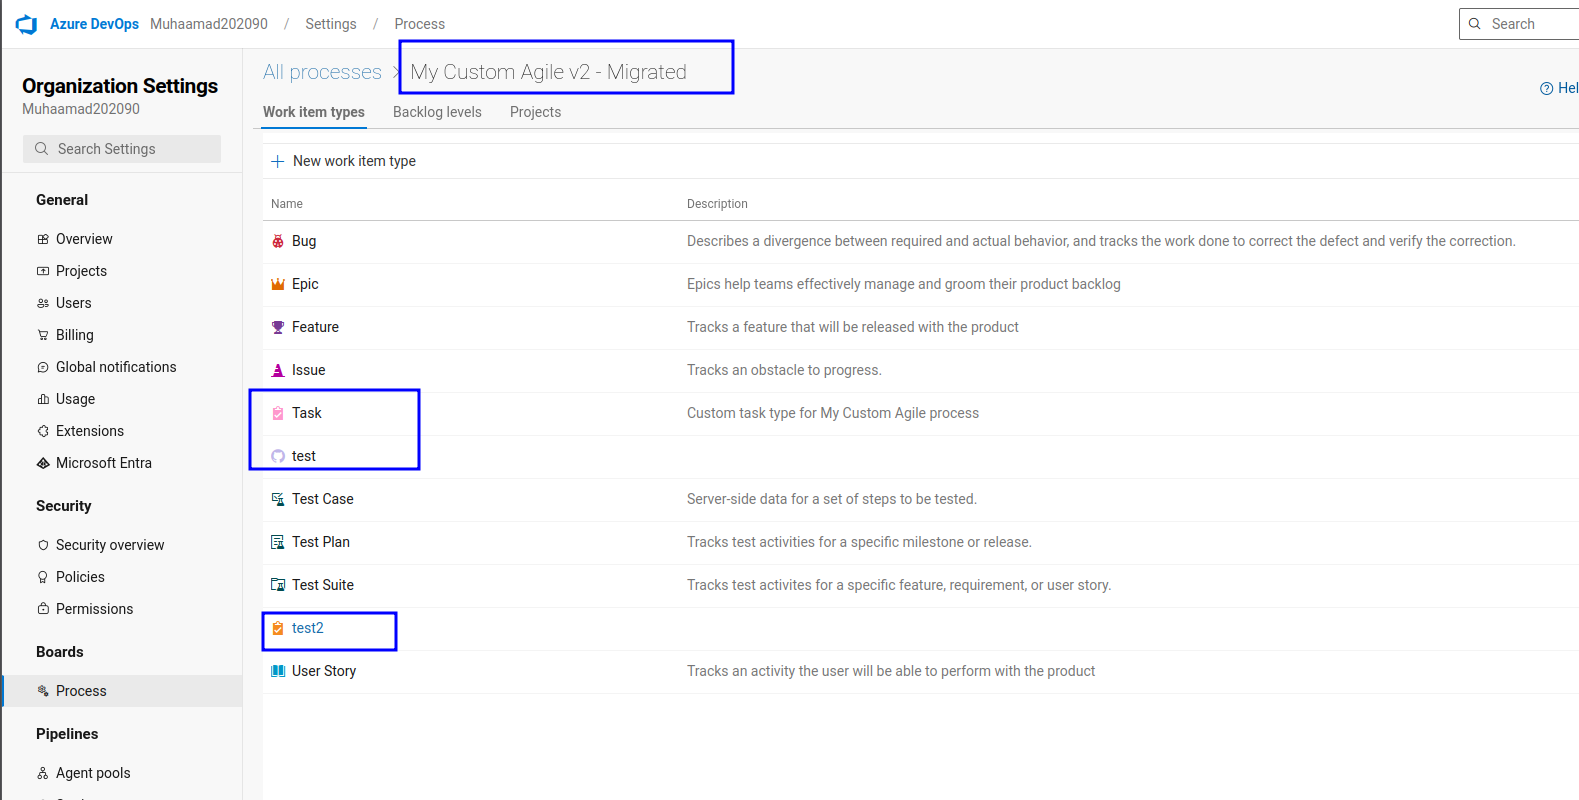1579x800 pixels.
Task: Navigate to Agent pools
Action: click(93, 773)
